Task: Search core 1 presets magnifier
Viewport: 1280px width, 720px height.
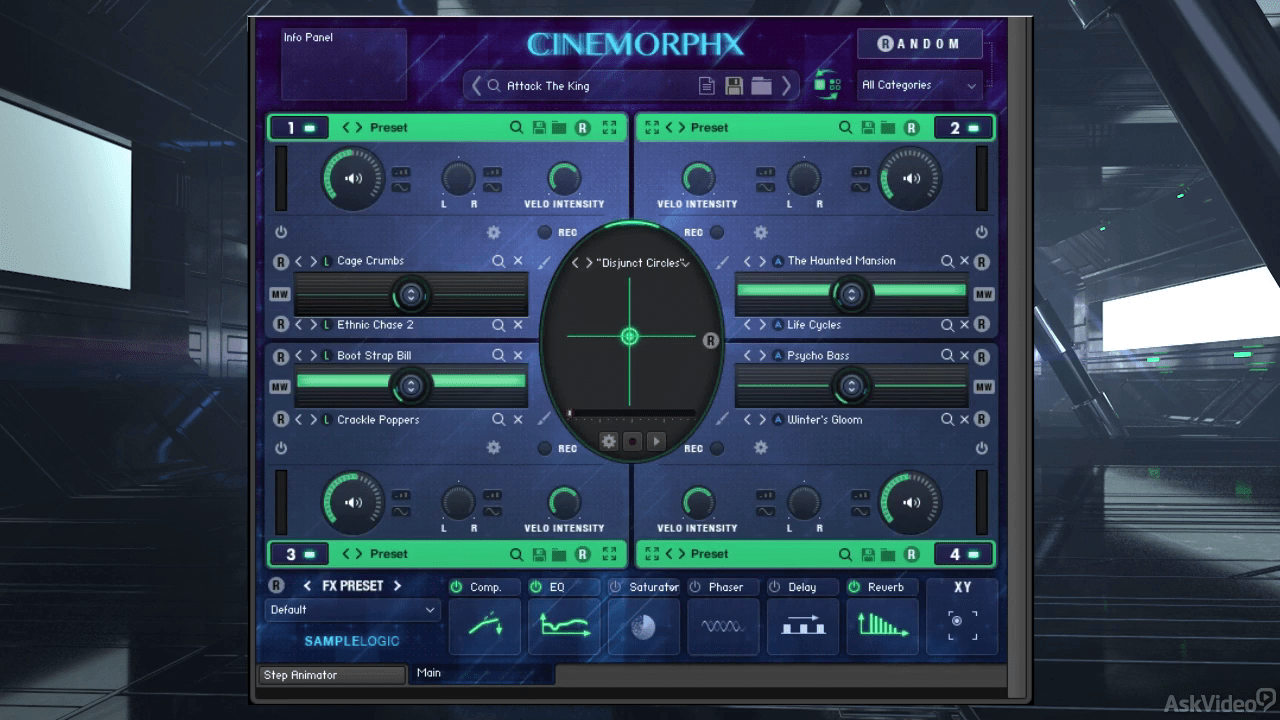Action: 516,128
